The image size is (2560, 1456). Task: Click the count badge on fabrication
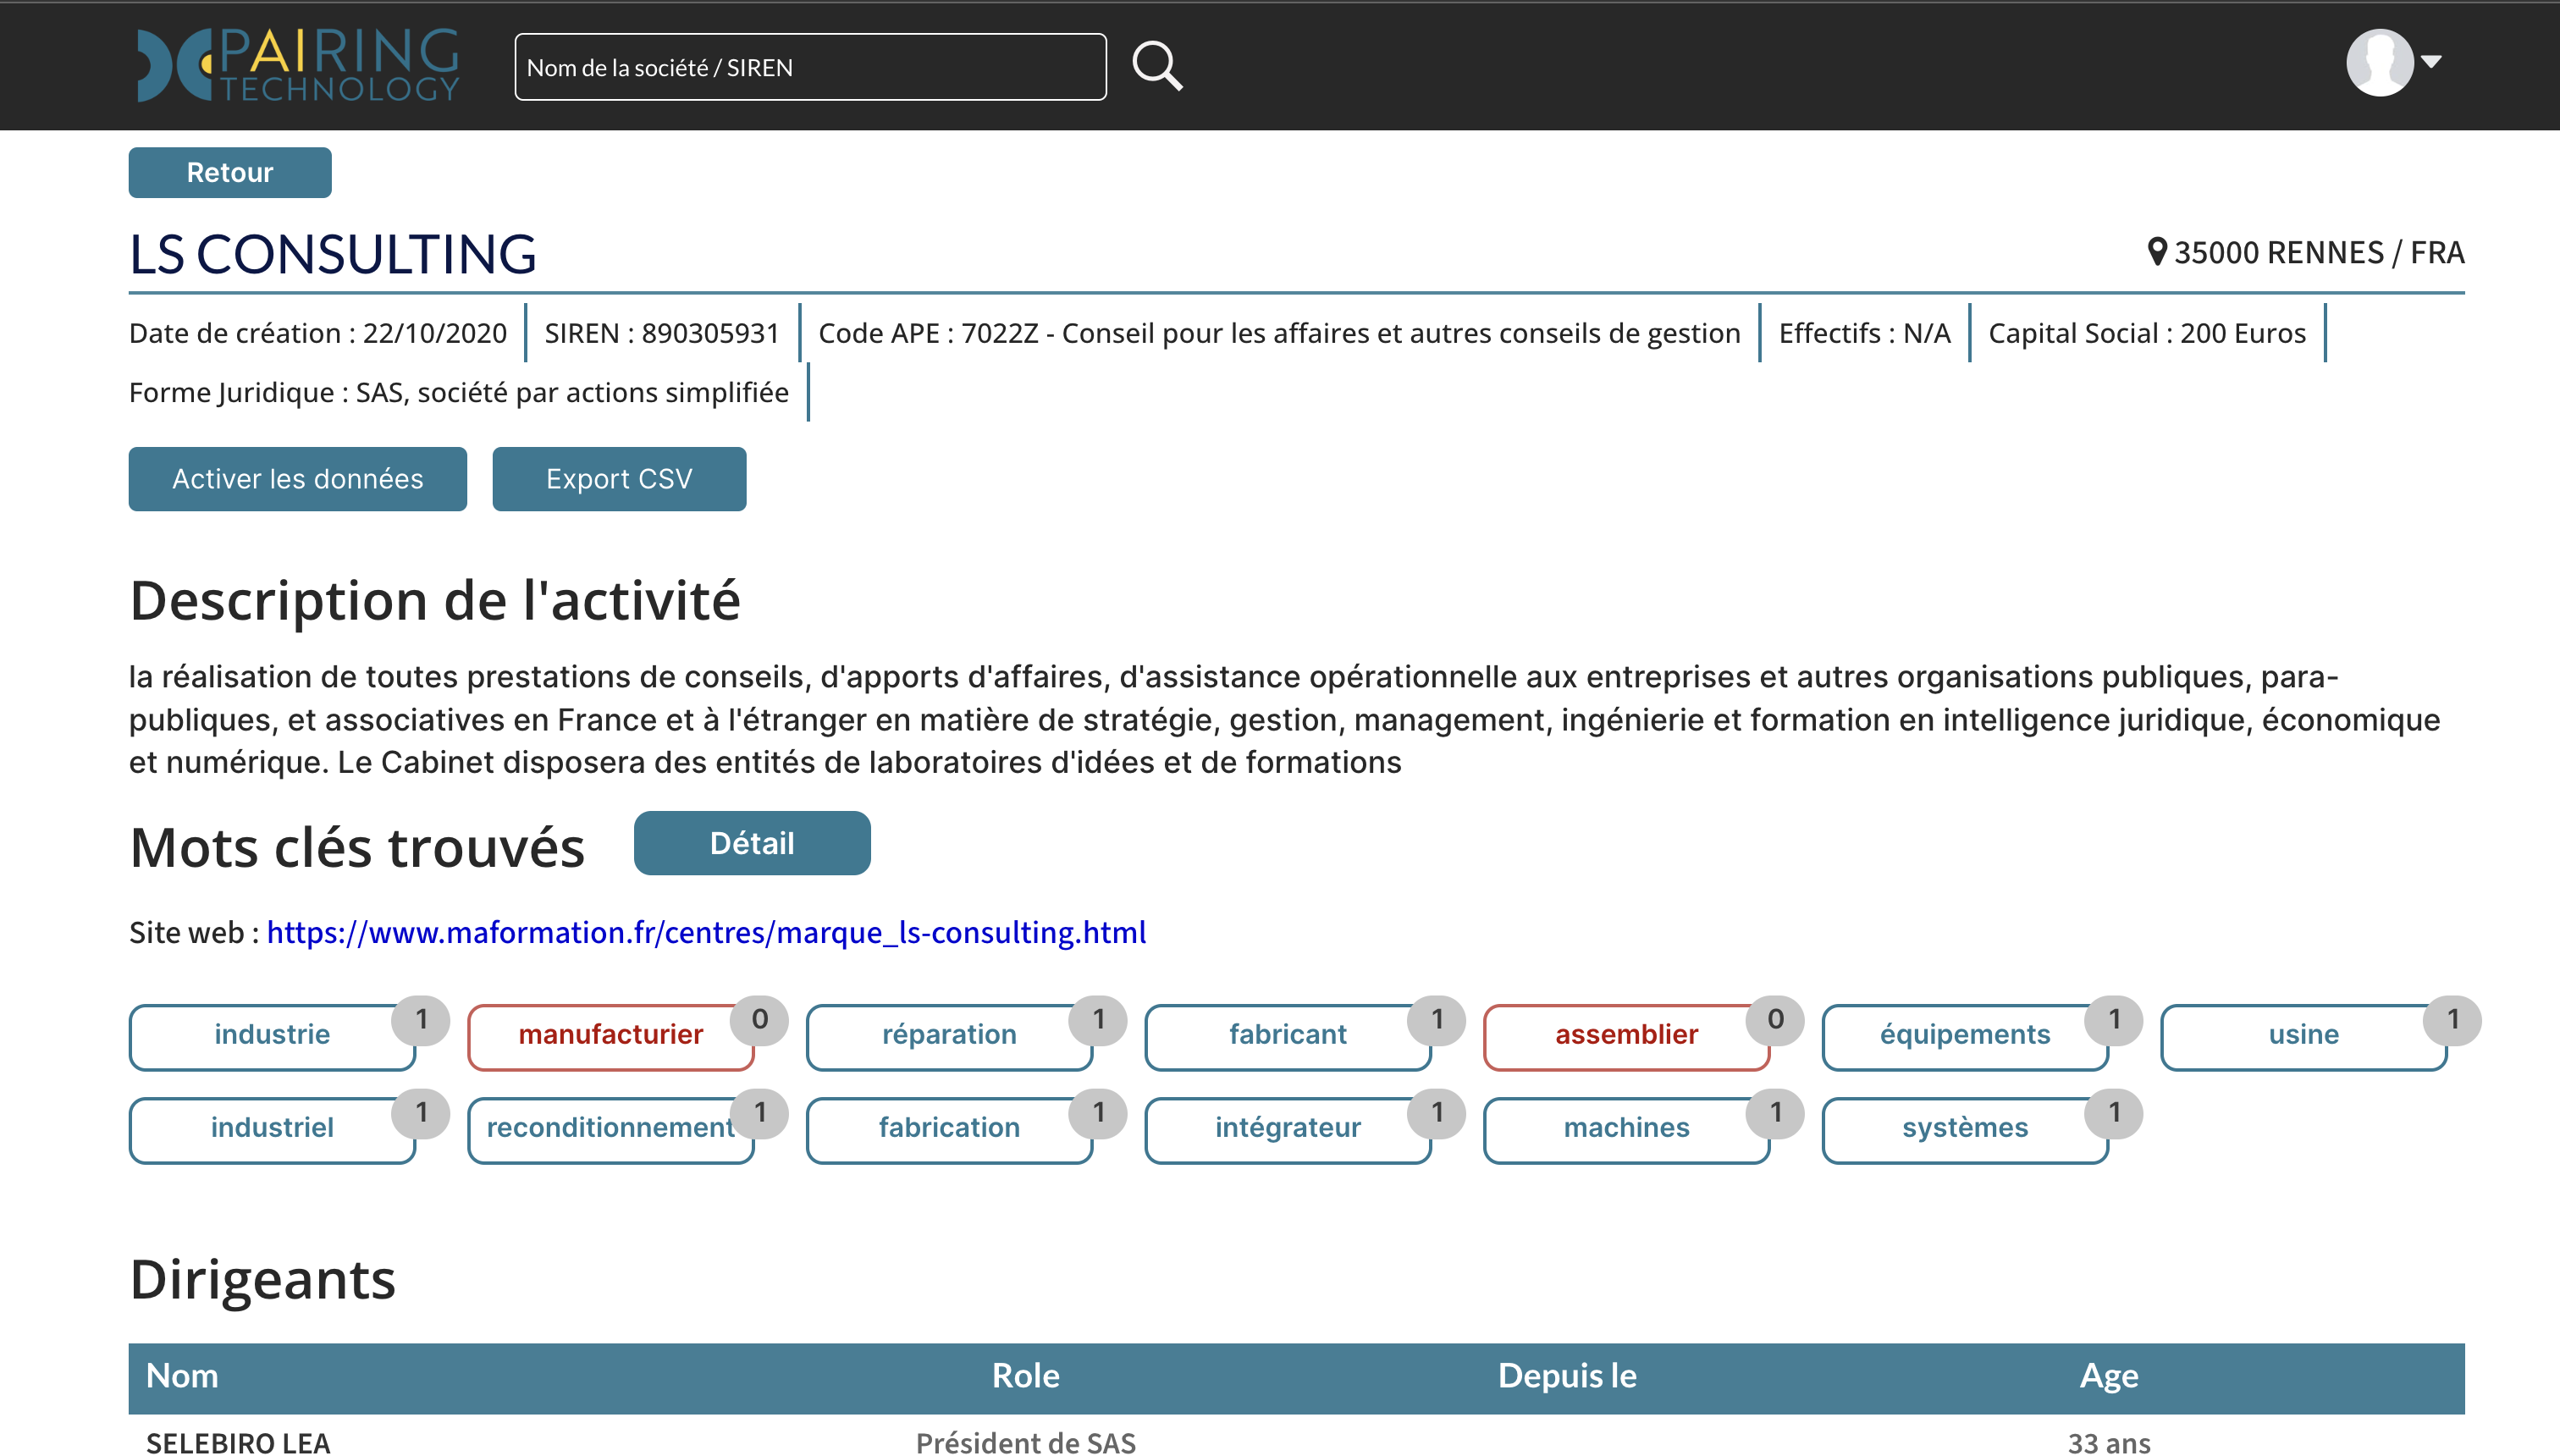coord(1098,1113)
